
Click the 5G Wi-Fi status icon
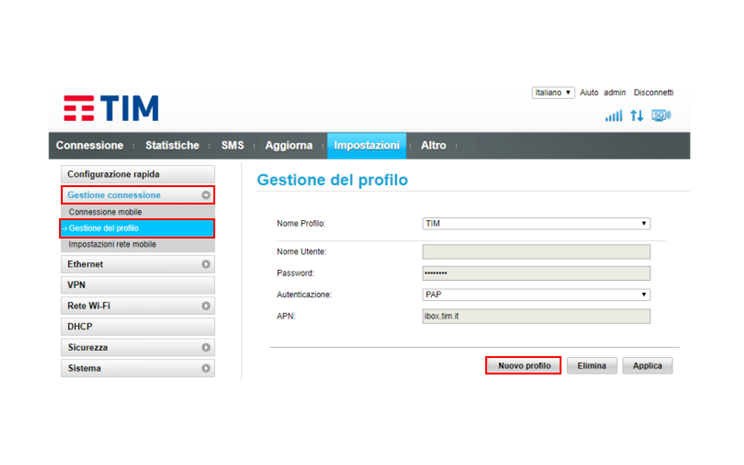pos(661,115)
